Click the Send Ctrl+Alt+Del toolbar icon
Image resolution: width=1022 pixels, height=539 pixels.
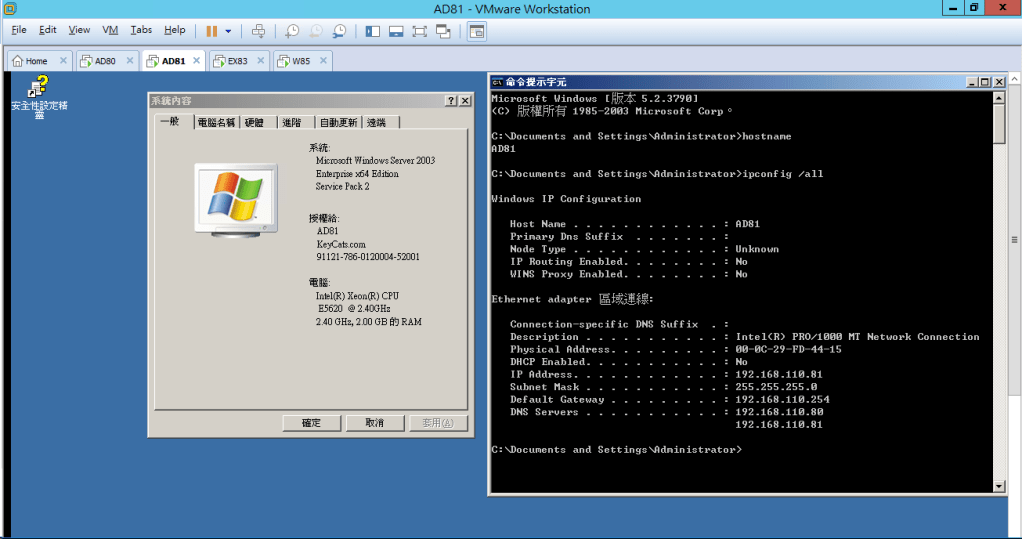[x=258, y=31]
